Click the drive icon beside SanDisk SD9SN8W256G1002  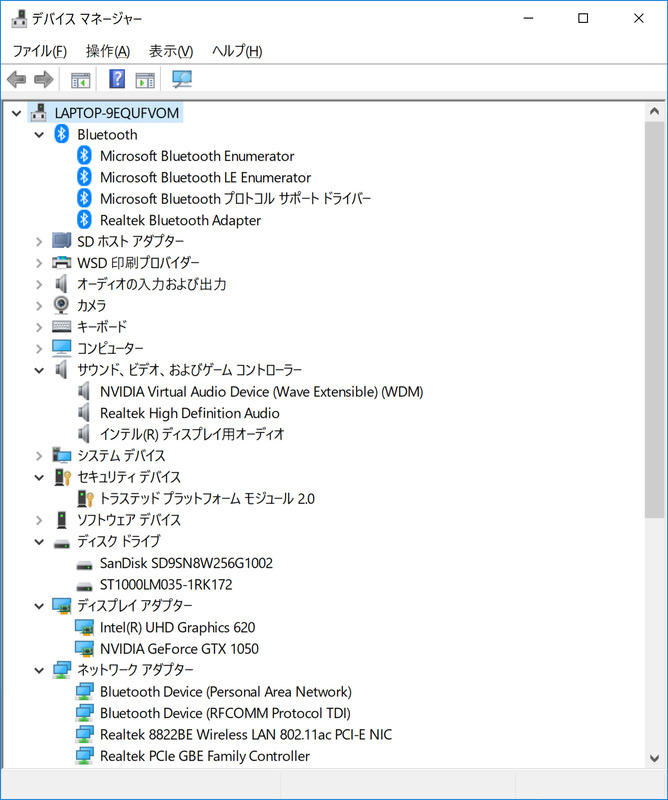pos(84,565)
